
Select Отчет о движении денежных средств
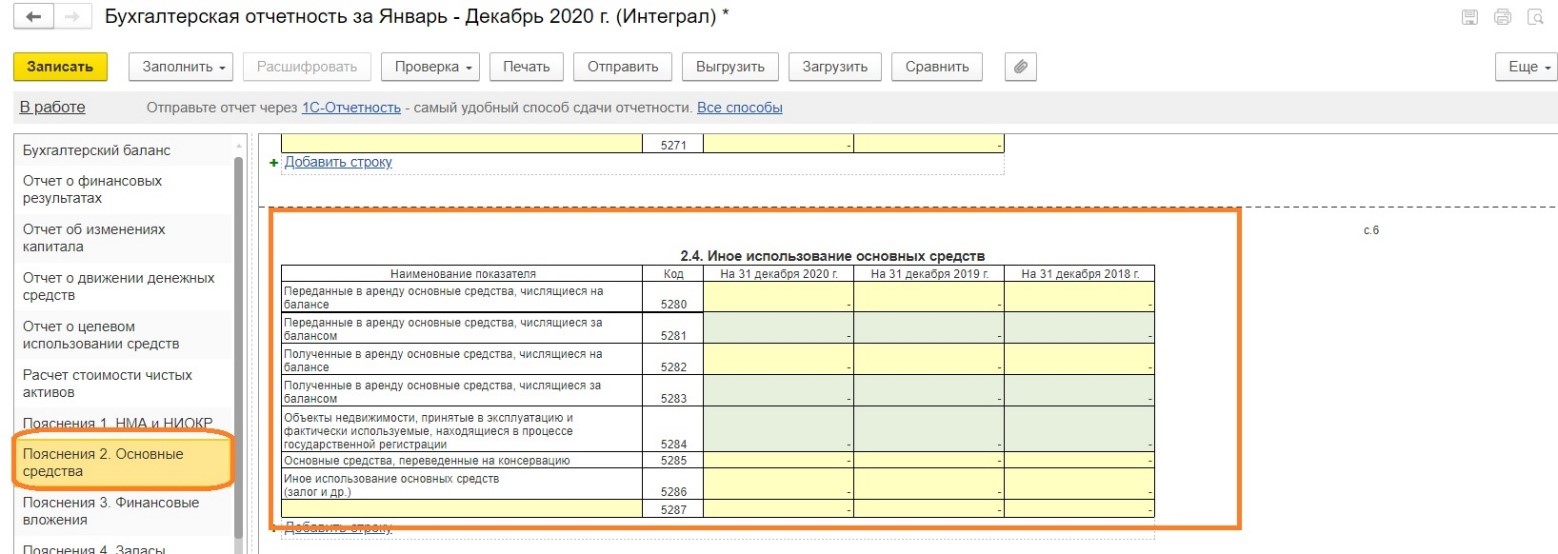[124, 286]
